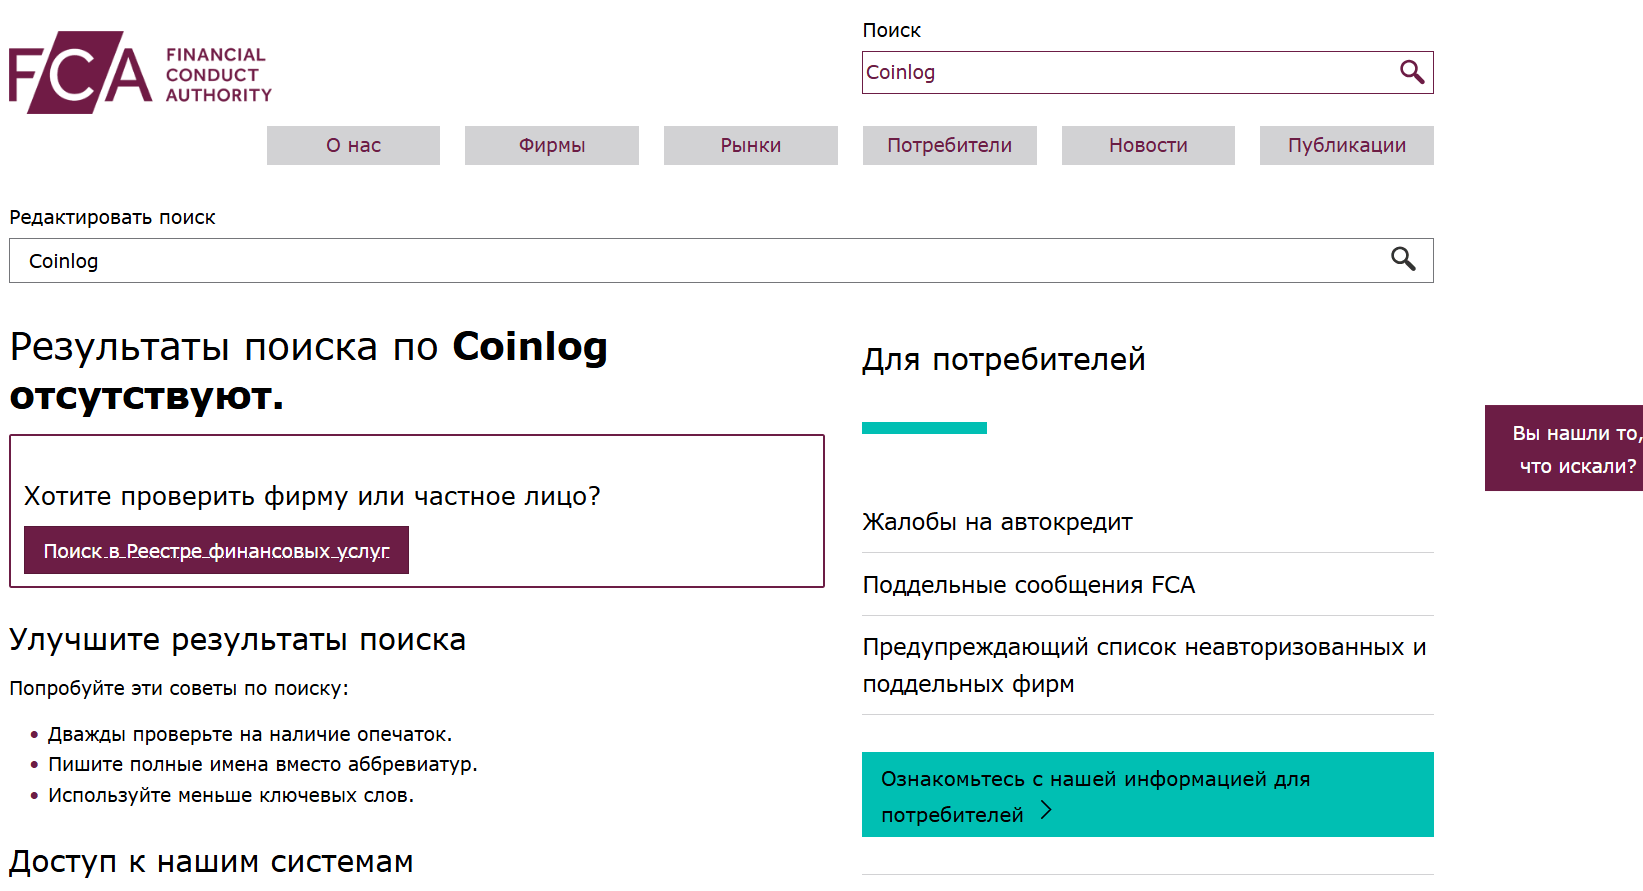Viewport: 1643px width, 891px height.
Task: Click the magnifier icon in top search box
Action: coord(1411,72)
